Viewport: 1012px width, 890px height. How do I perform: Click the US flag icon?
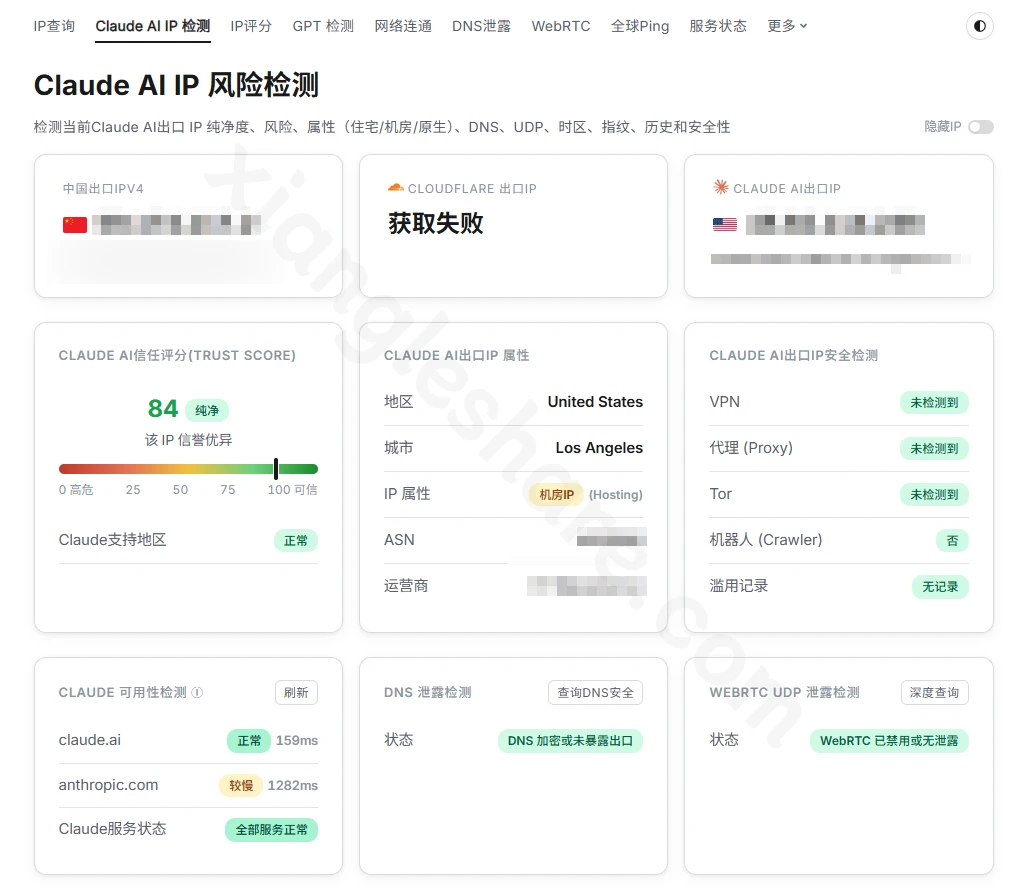click(x=724, y=225)
